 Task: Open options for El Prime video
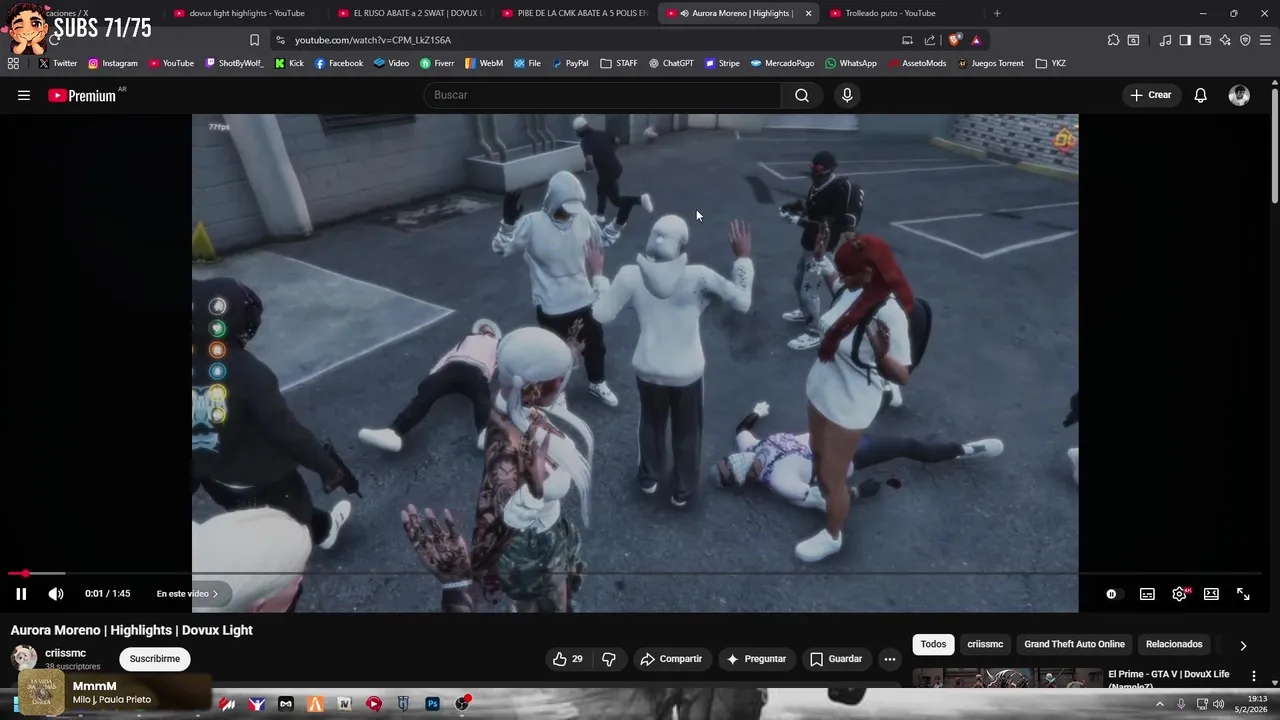tap(1254, 677)
